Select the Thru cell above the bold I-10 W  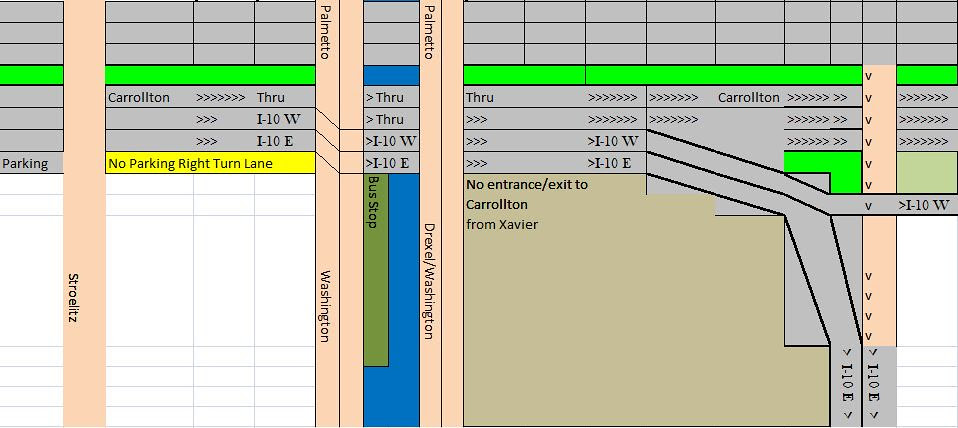(x=285, y=97)
